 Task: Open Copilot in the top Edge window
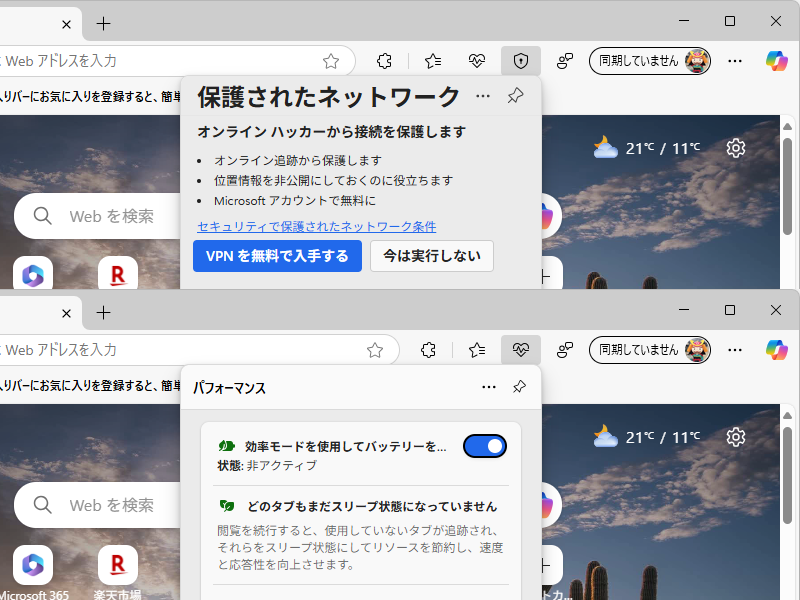pos(777,61)
